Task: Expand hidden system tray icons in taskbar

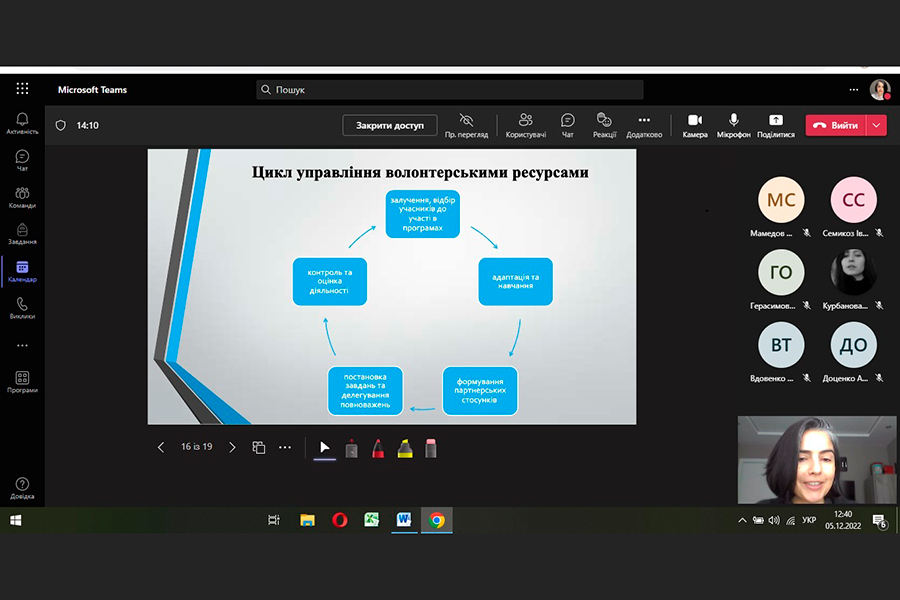Action: coord(742,520)
